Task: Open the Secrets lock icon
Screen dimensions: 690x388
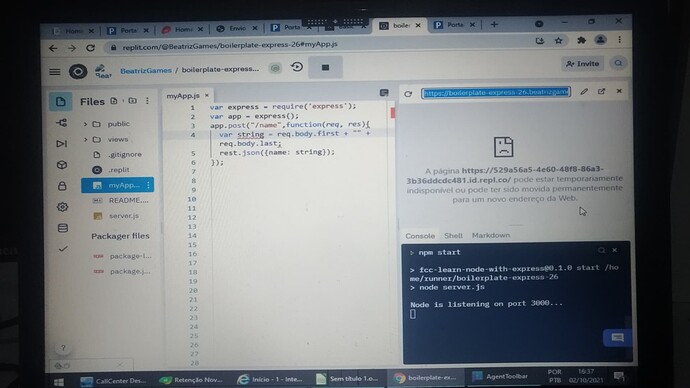Action: (62, 186)
